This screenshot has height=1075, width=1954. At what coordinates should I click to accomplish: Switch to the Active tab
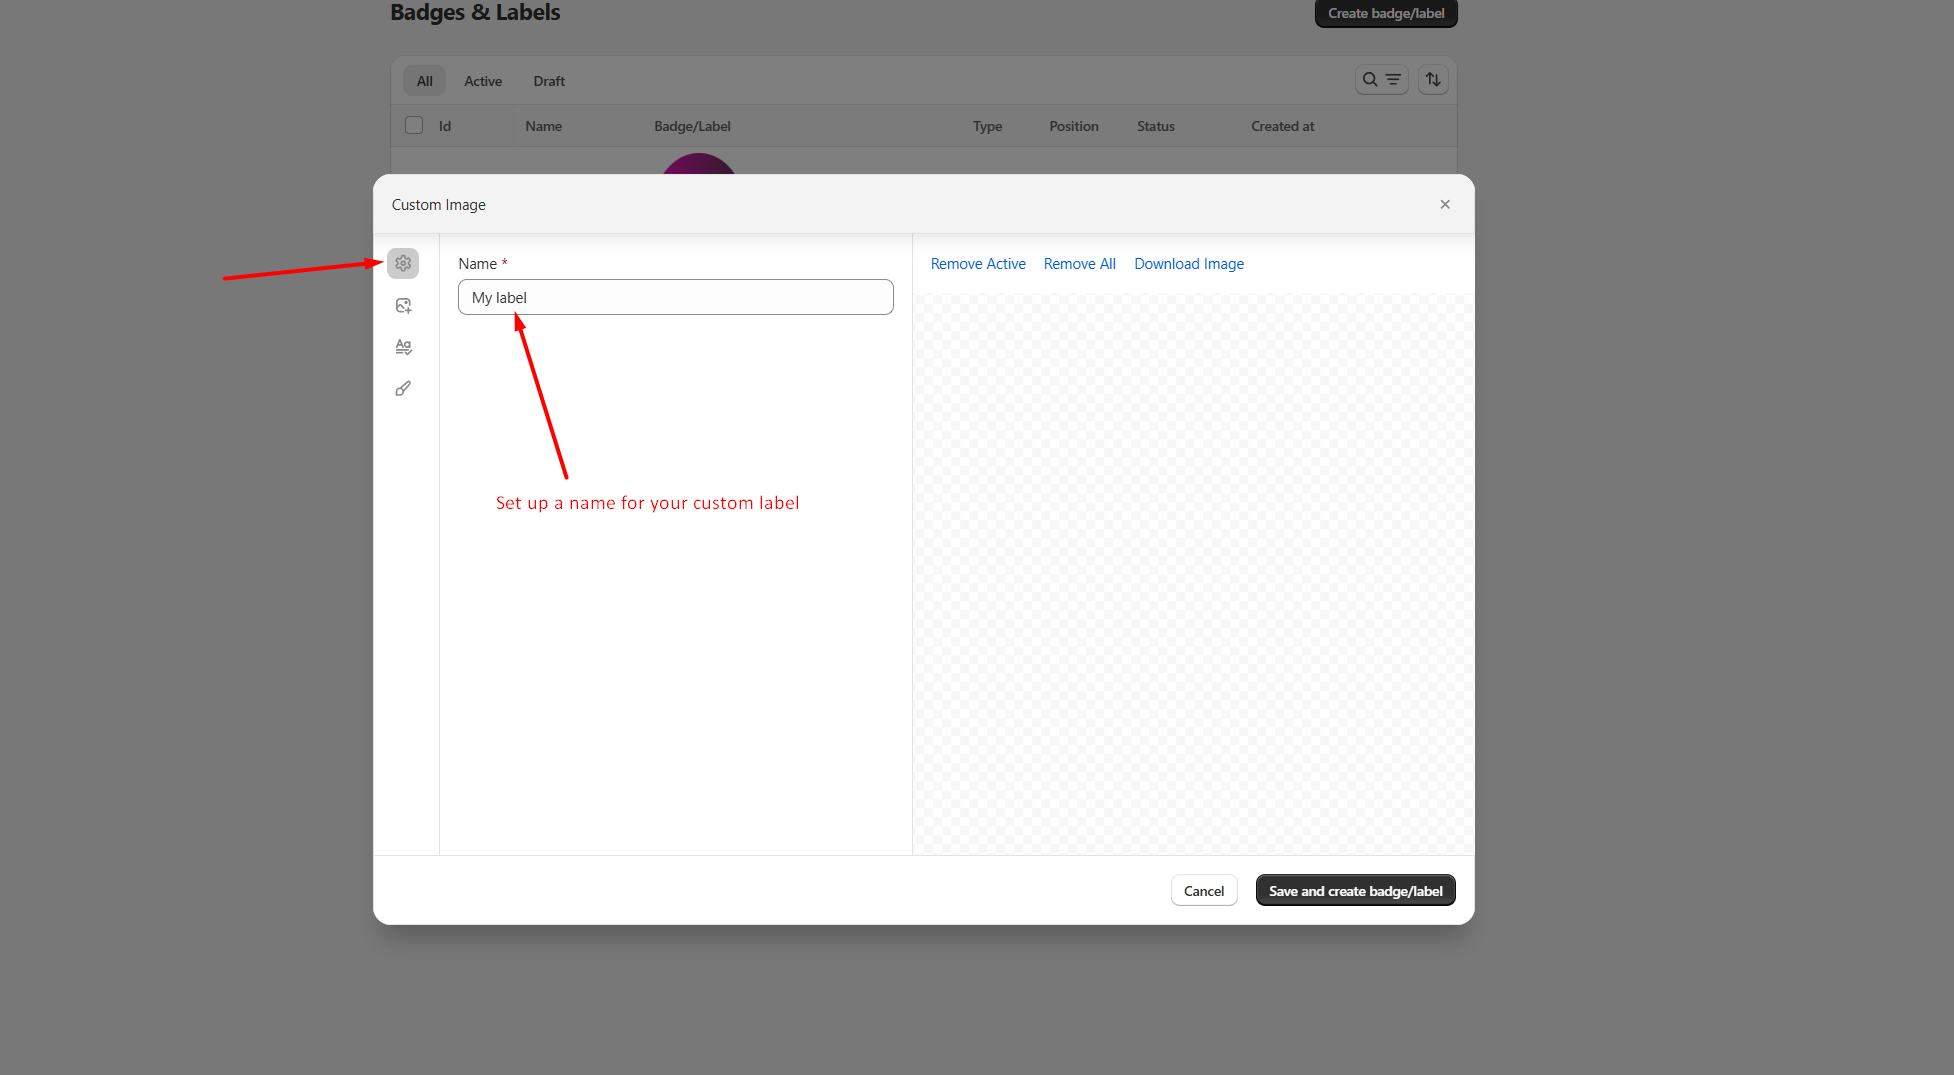(x=483, y=82)
